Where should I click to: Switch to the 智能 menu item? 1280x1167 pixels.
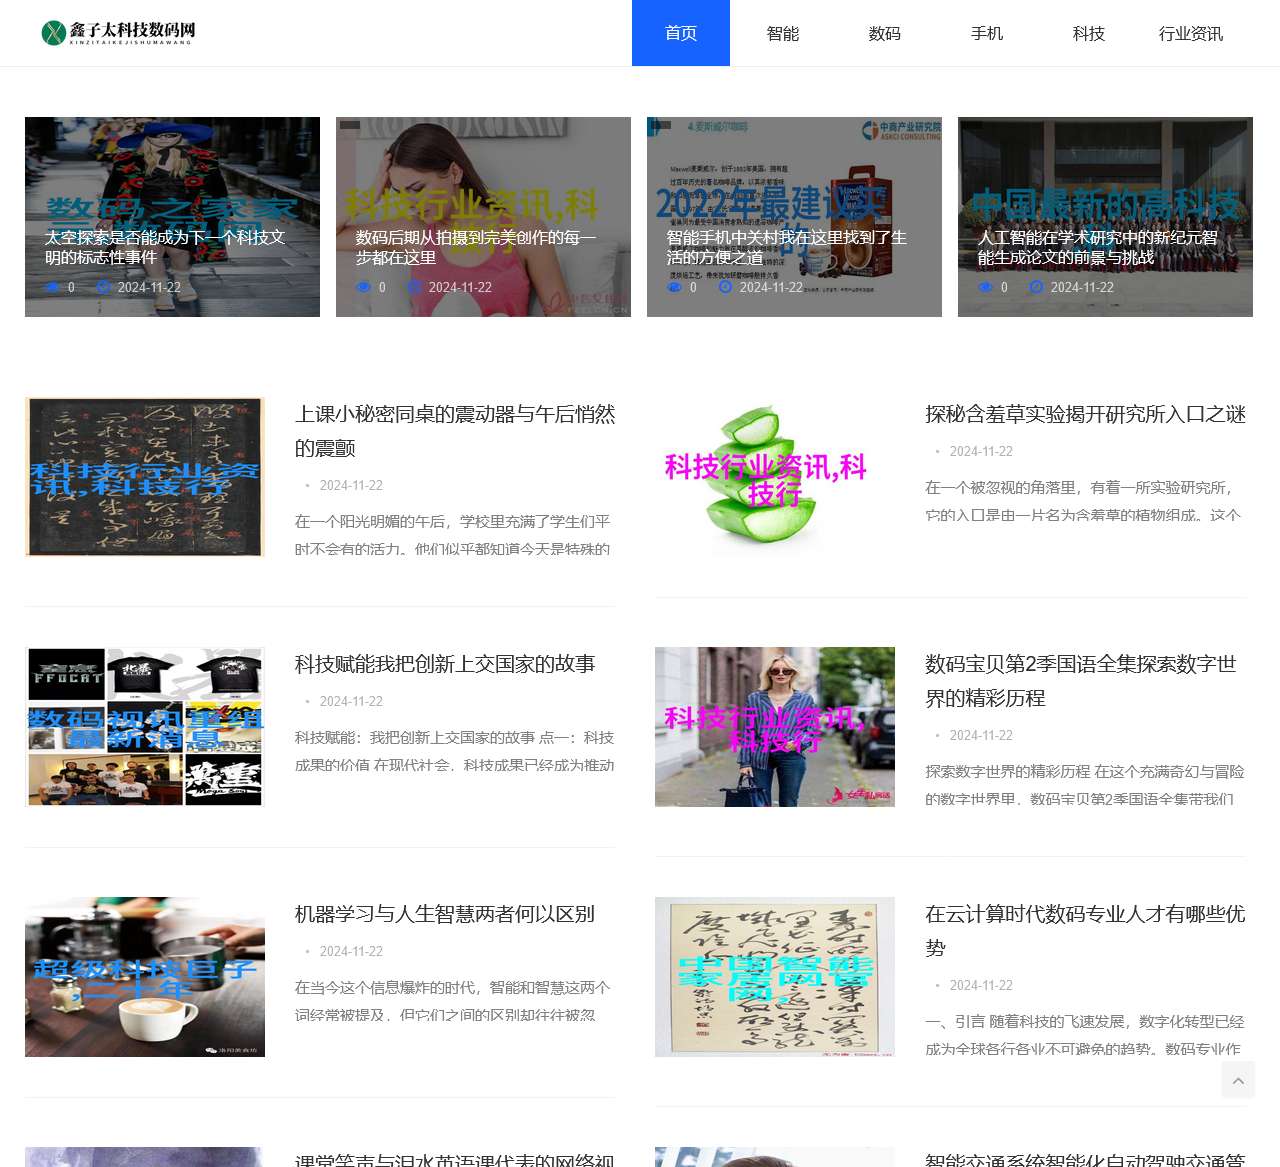point(783,33)
